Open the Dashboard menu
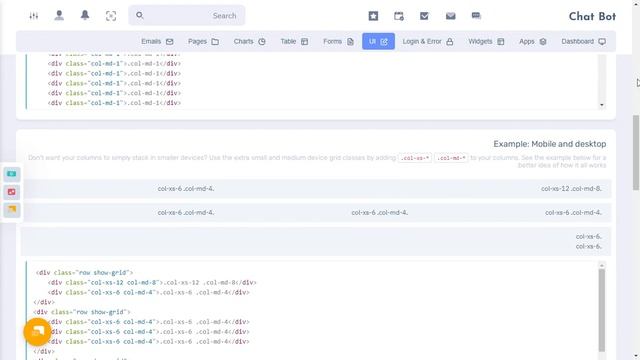The width and height of the screenshot is (640, 360). click(x=583, y=41)
